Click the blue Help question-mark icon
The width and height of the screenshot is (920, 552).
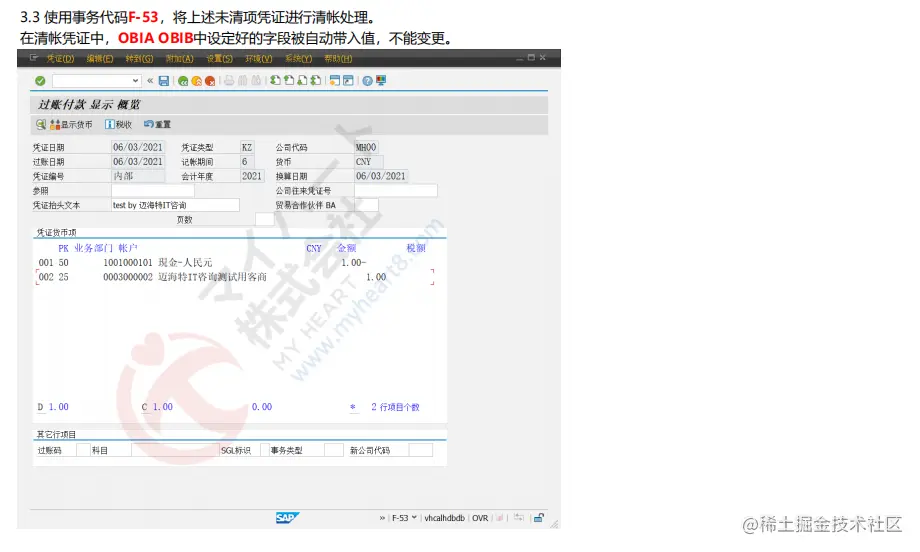coord(367,81)
